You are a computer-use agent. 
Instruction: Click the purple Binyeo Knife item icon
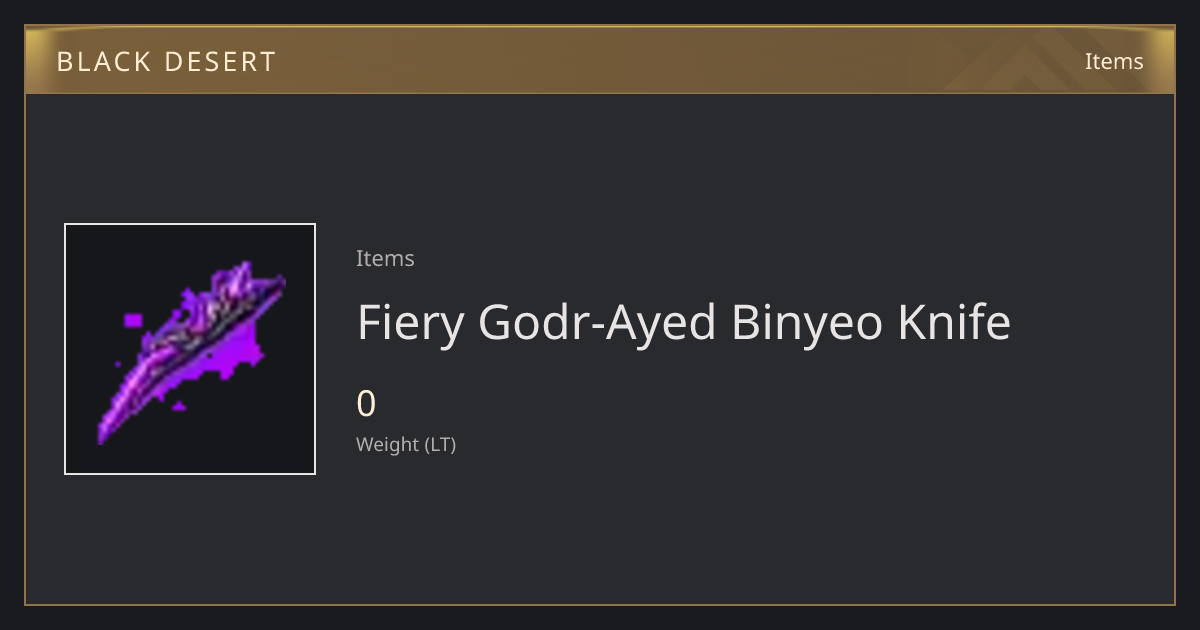190,349
